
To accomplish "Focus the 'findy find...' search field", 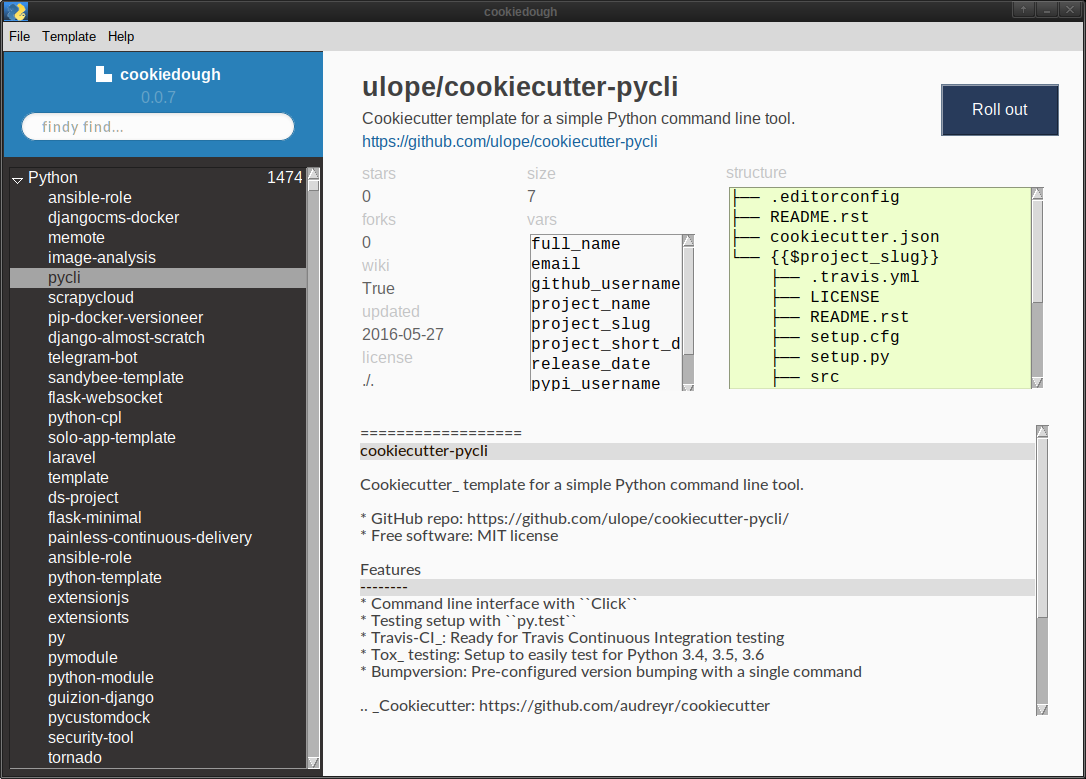I will tap(158, 127).
